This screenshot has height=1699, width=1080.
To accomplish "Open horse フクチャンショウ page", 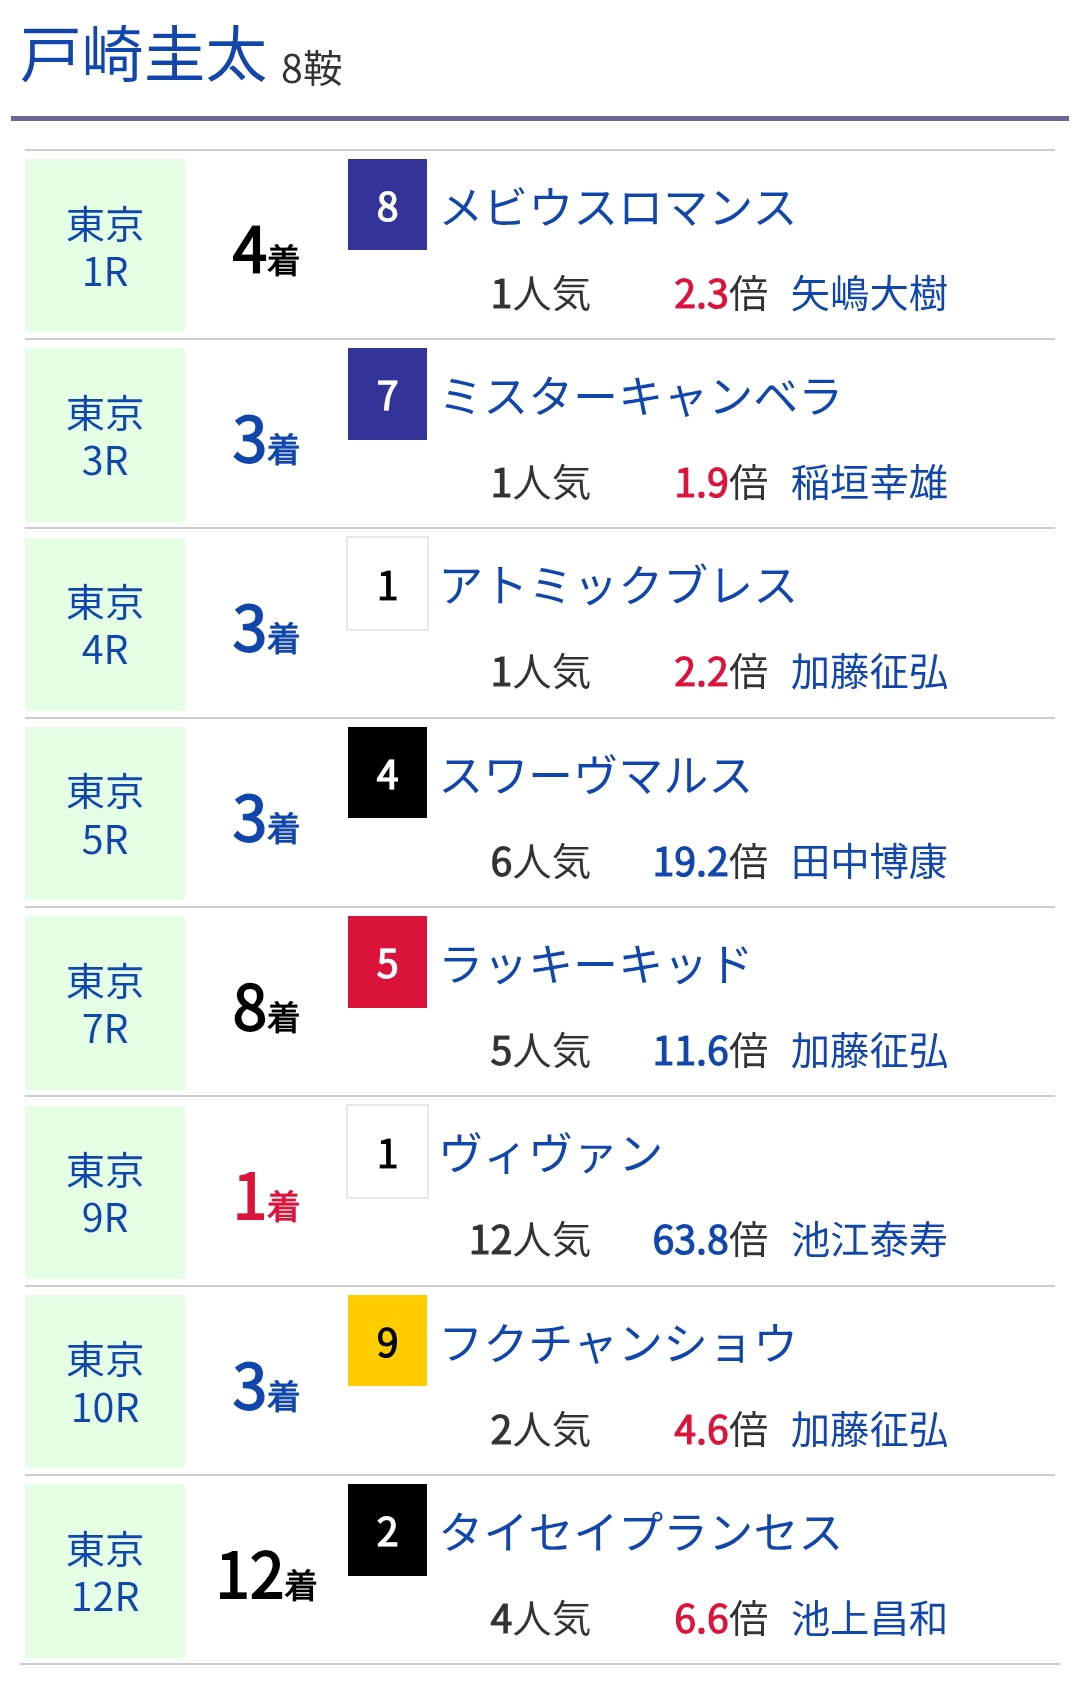I will click(x=618, y=1343).
